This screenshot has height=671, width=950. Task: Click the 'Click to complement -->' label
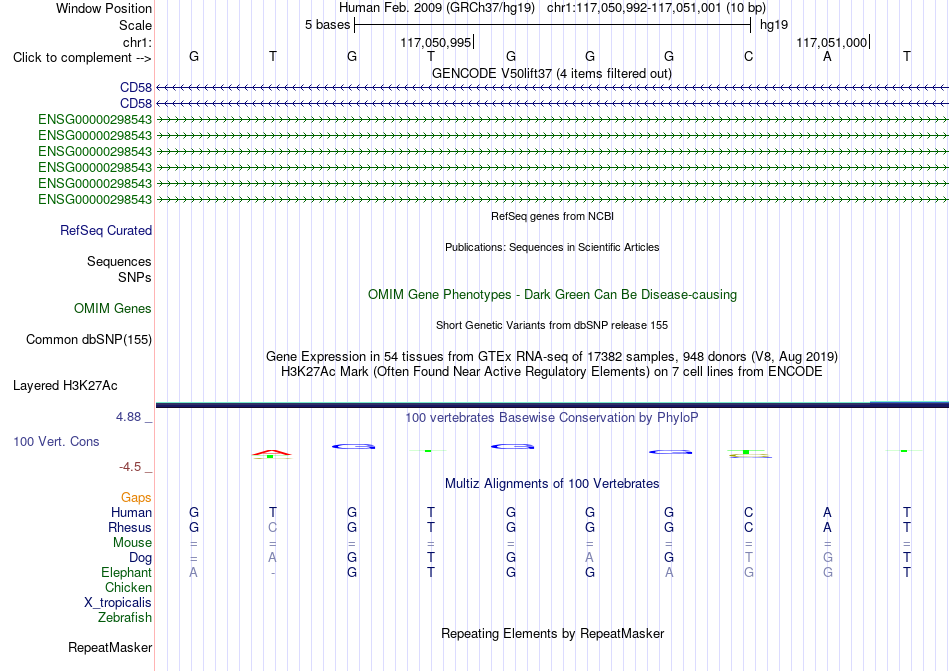click(x=82, y=58)
